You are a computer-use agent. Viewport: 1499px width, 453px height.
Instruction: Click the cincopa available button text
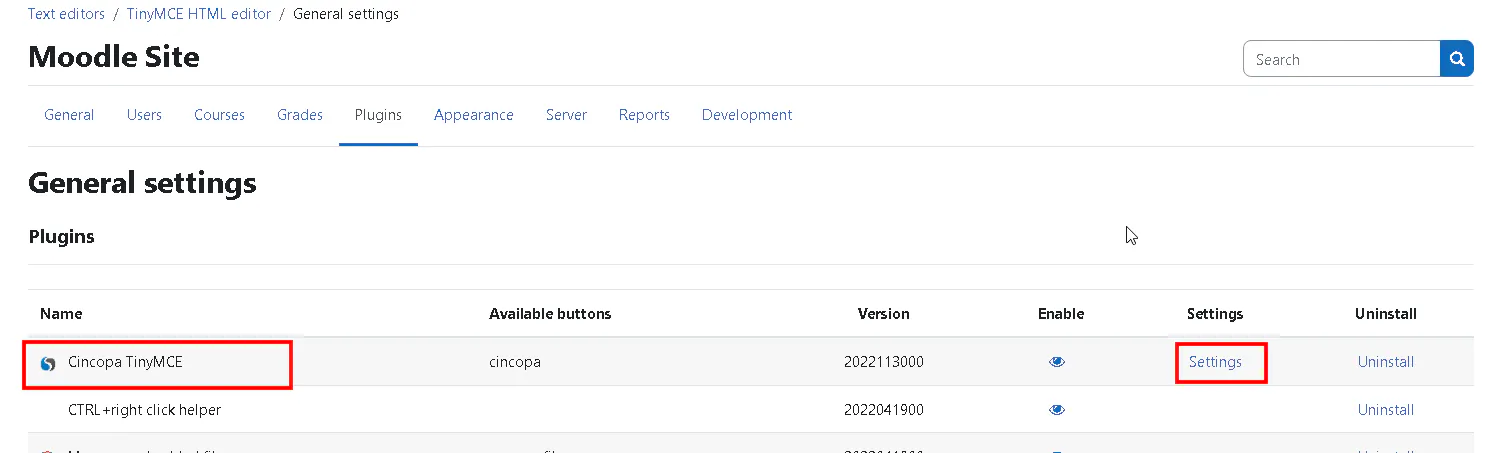[515, 362]
